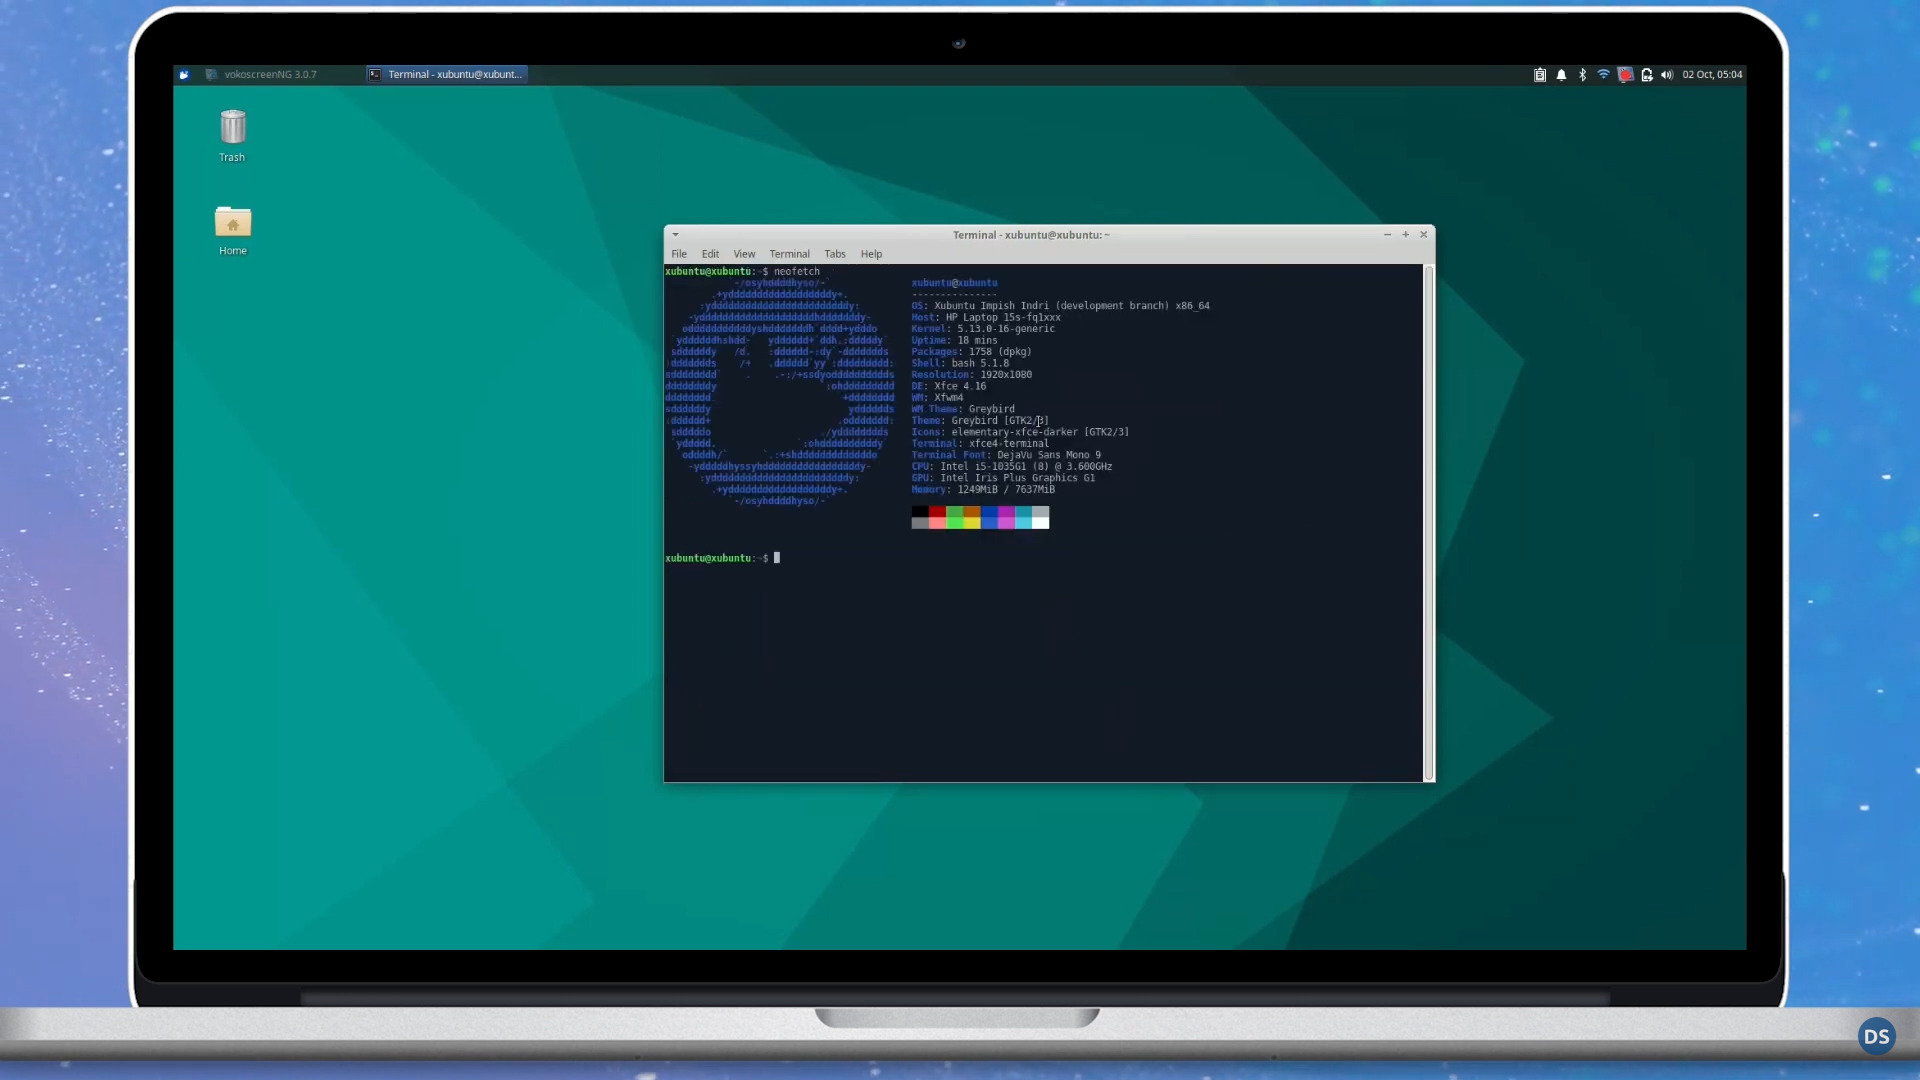Open the Terminal menu

[789, 254]
